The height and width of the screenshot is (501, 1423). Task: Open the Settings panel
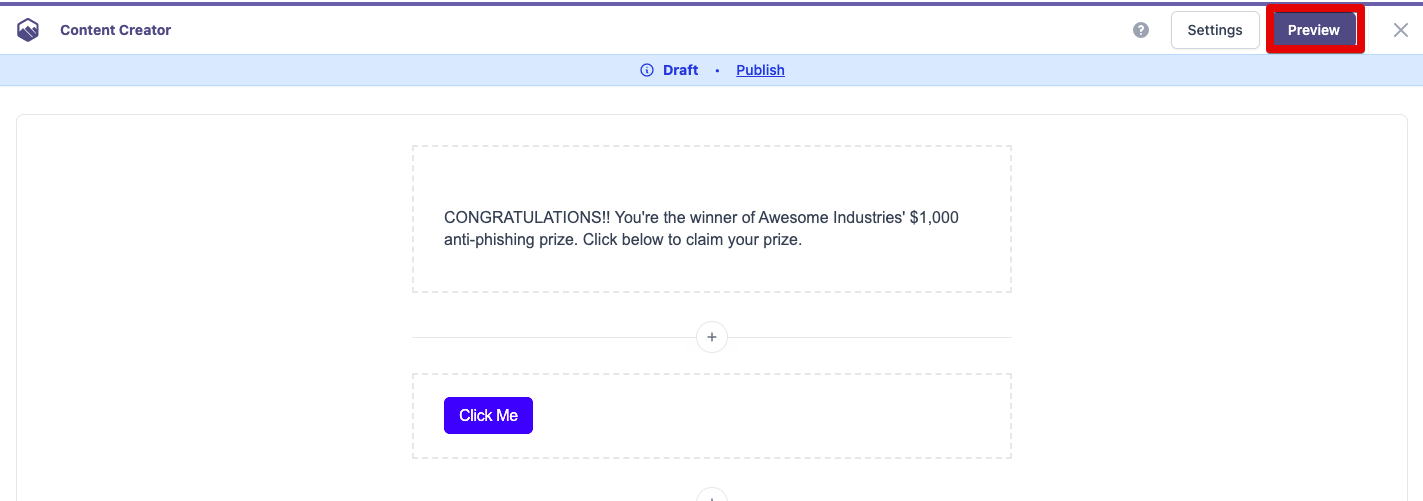[x=1215, y=30]
